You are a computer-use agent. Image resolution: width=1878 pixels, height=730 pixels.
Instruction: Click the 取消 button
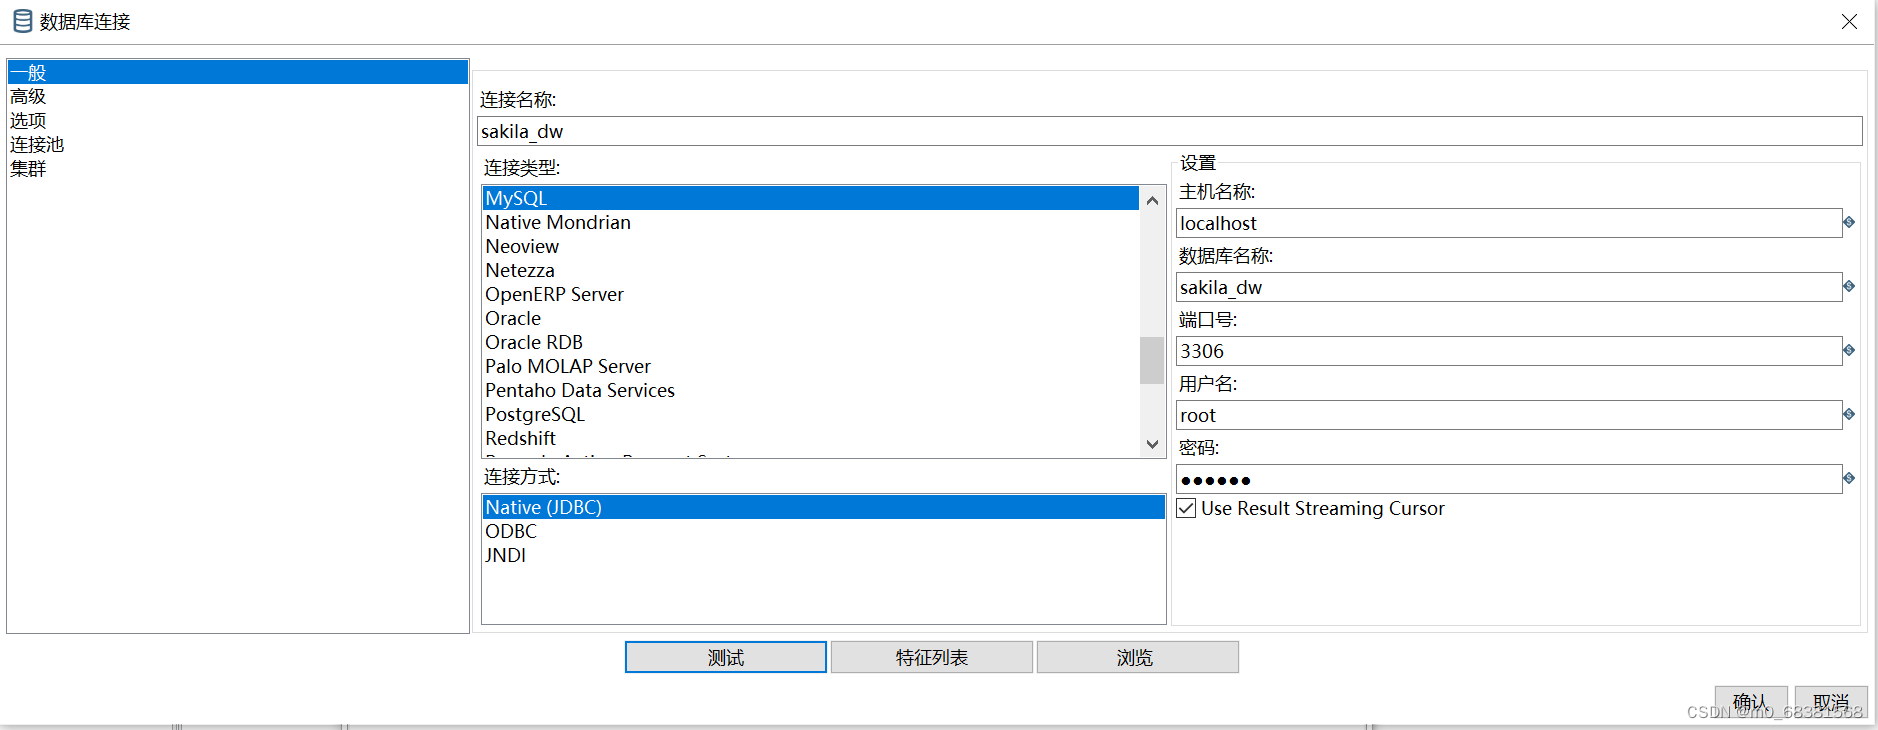point(1831,701)
